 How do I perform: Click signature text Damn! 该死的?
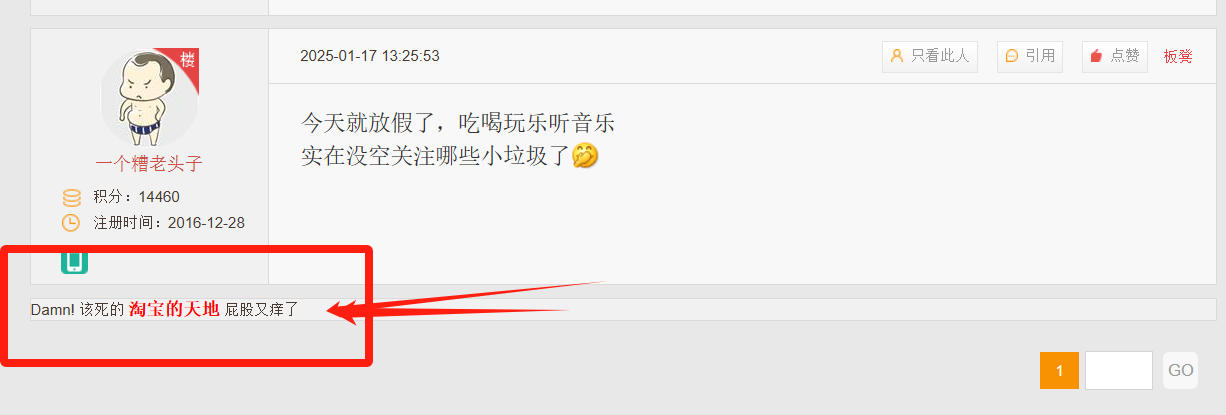(x=78, y=310)
